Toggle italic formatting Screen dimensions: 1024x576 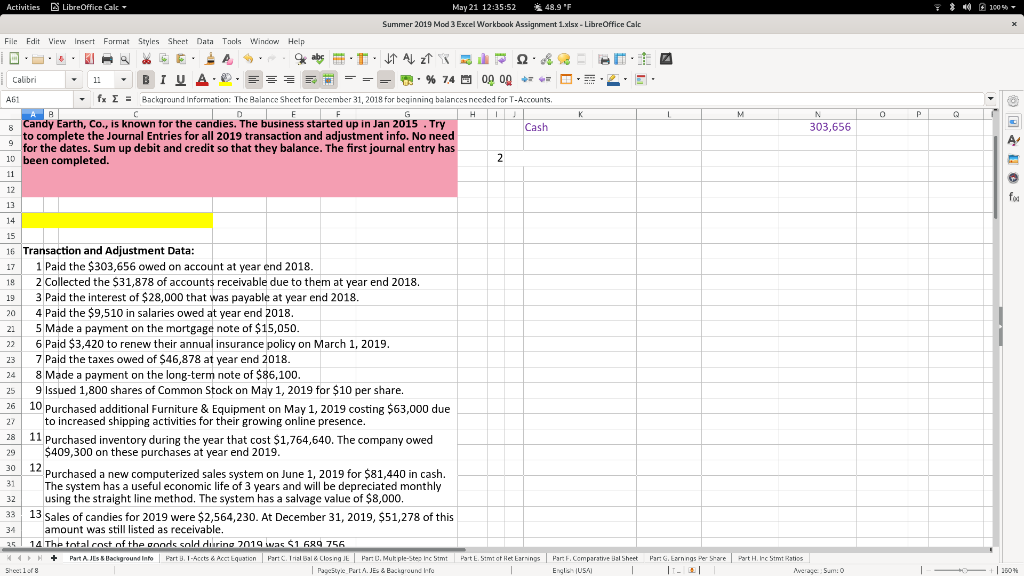[x=163, y=78]
